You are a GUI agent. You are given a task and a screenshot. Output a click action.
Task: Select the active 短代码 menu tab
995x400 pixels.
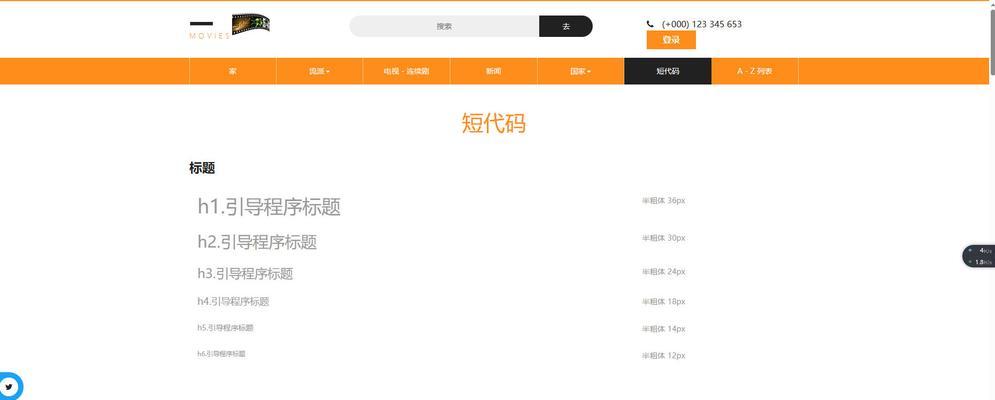click(x=668, y=71)
